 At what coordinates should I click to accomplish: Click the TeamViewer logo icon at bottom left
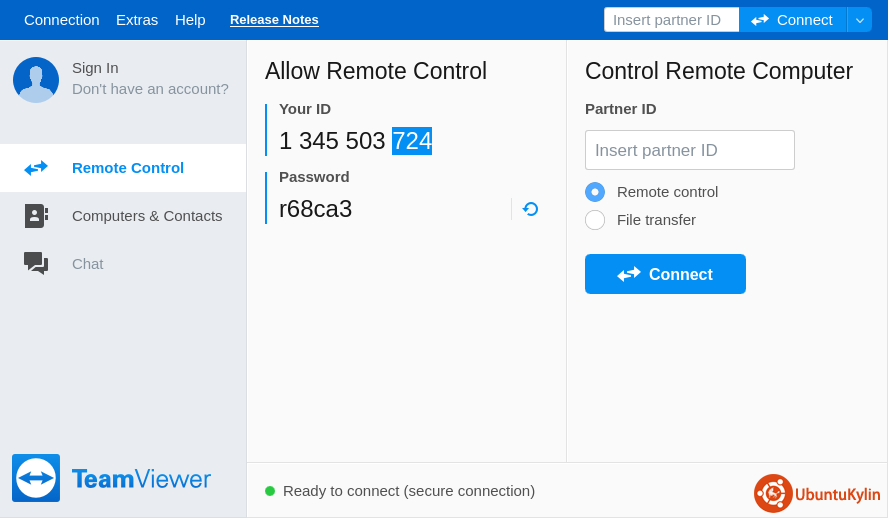[x=36, y=478]
